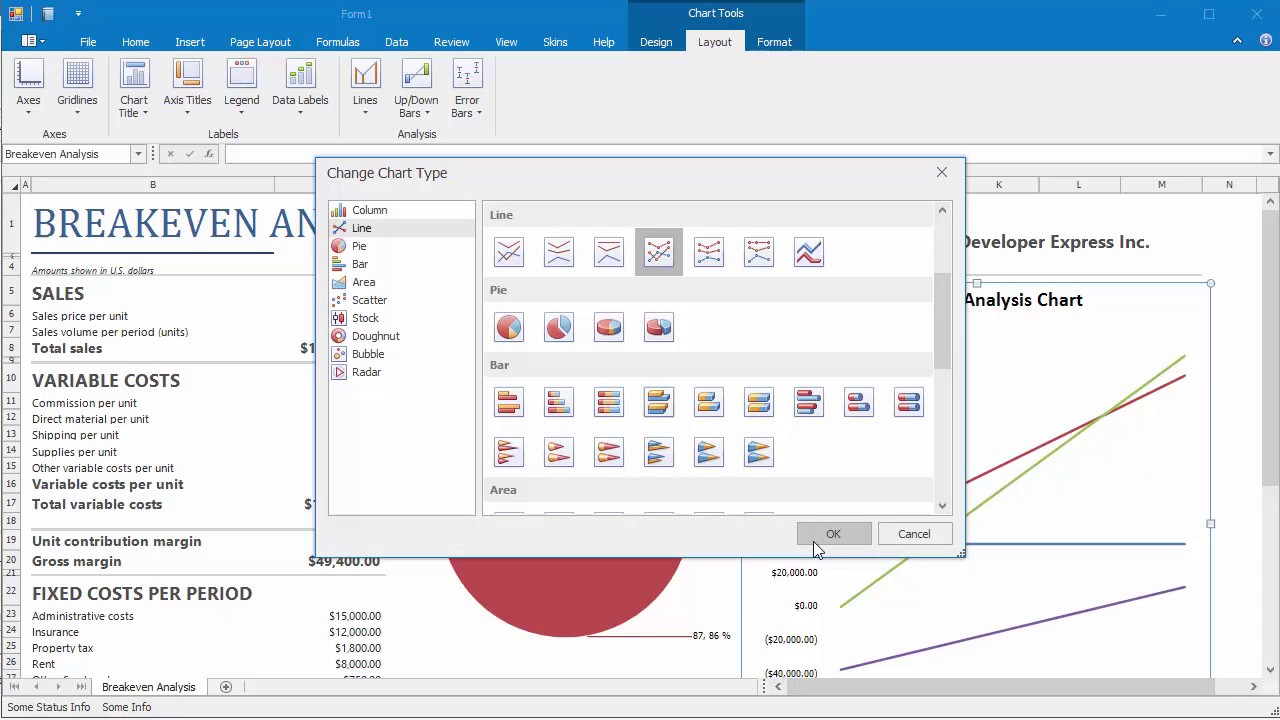Choose the flat Stacked Bar thumbnail
Screen dimensions: 1280x720
pyautogui.click(x=559, y=402)
